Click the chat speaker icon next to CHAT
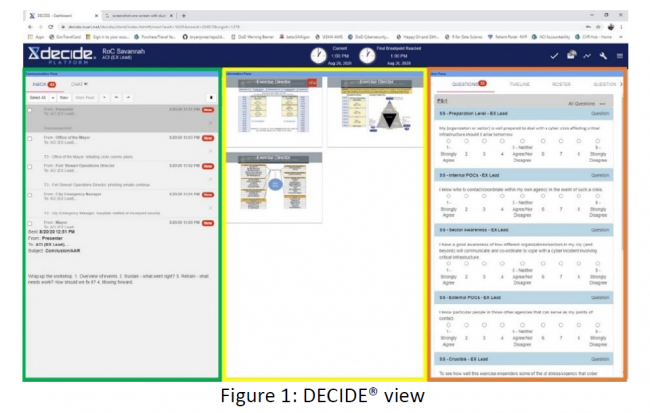650x413 pixels. coord(86,84)
